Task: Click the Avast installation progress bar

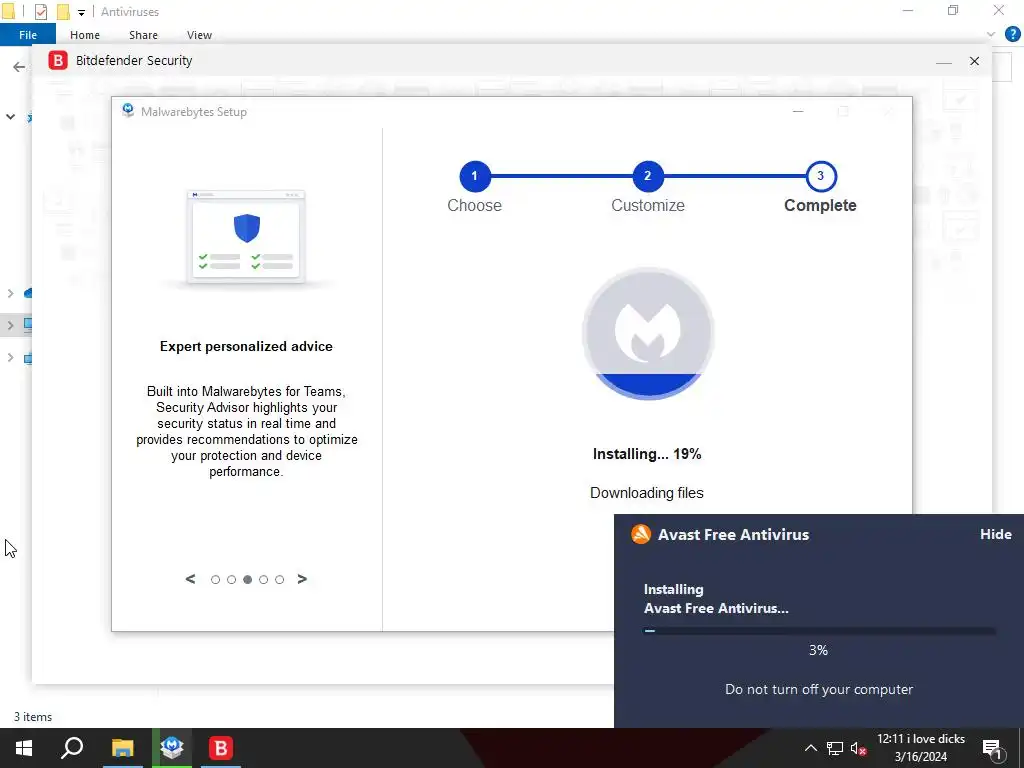Action: pos(819,631)
